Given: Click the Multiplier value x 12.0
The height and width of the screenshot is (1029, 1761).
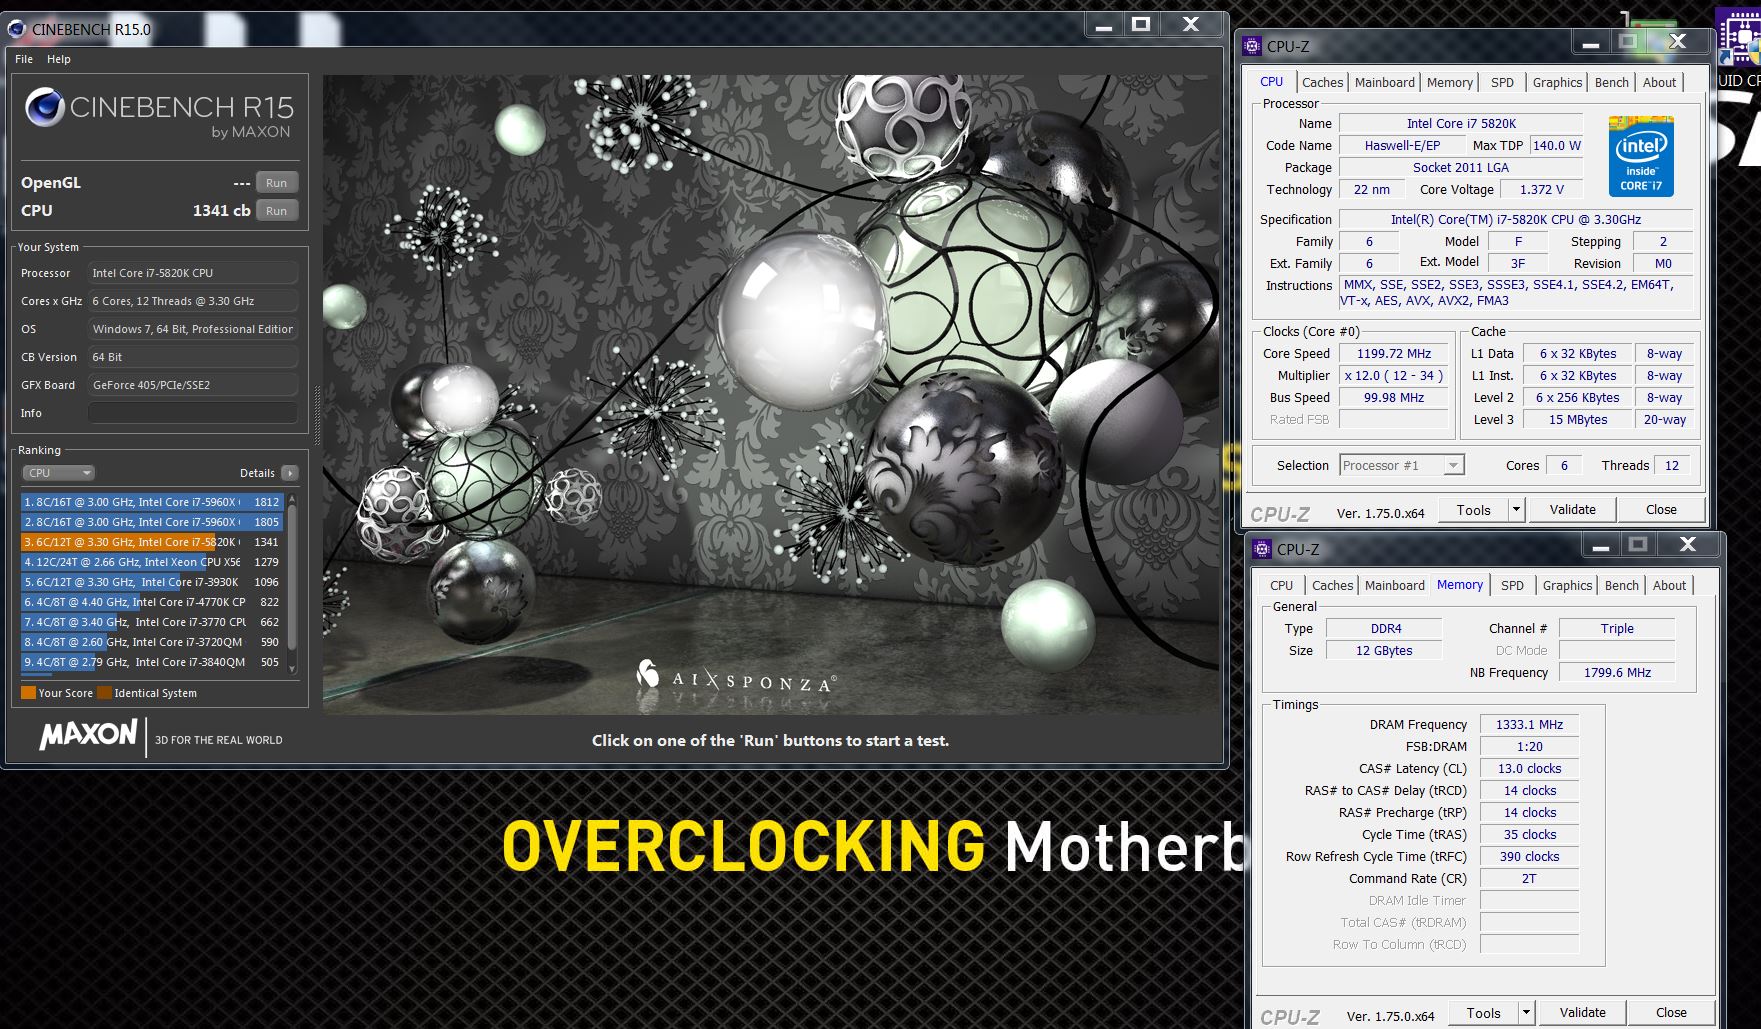Looking at the screenshot, I should 1394,376.
